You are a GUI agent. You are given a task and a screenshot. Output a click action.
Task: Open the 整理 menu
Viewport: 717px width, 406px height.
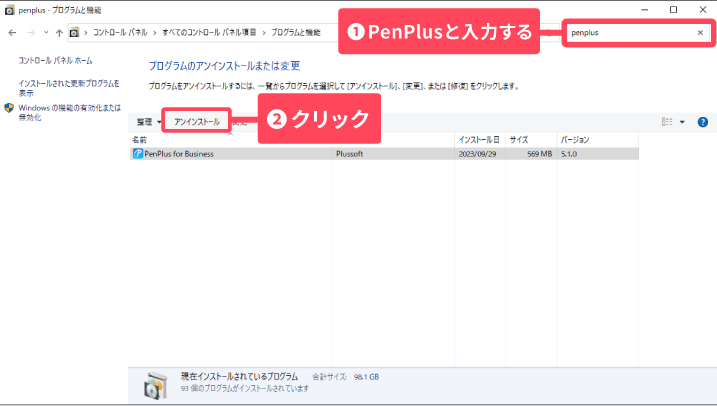(x=148, y=122)
